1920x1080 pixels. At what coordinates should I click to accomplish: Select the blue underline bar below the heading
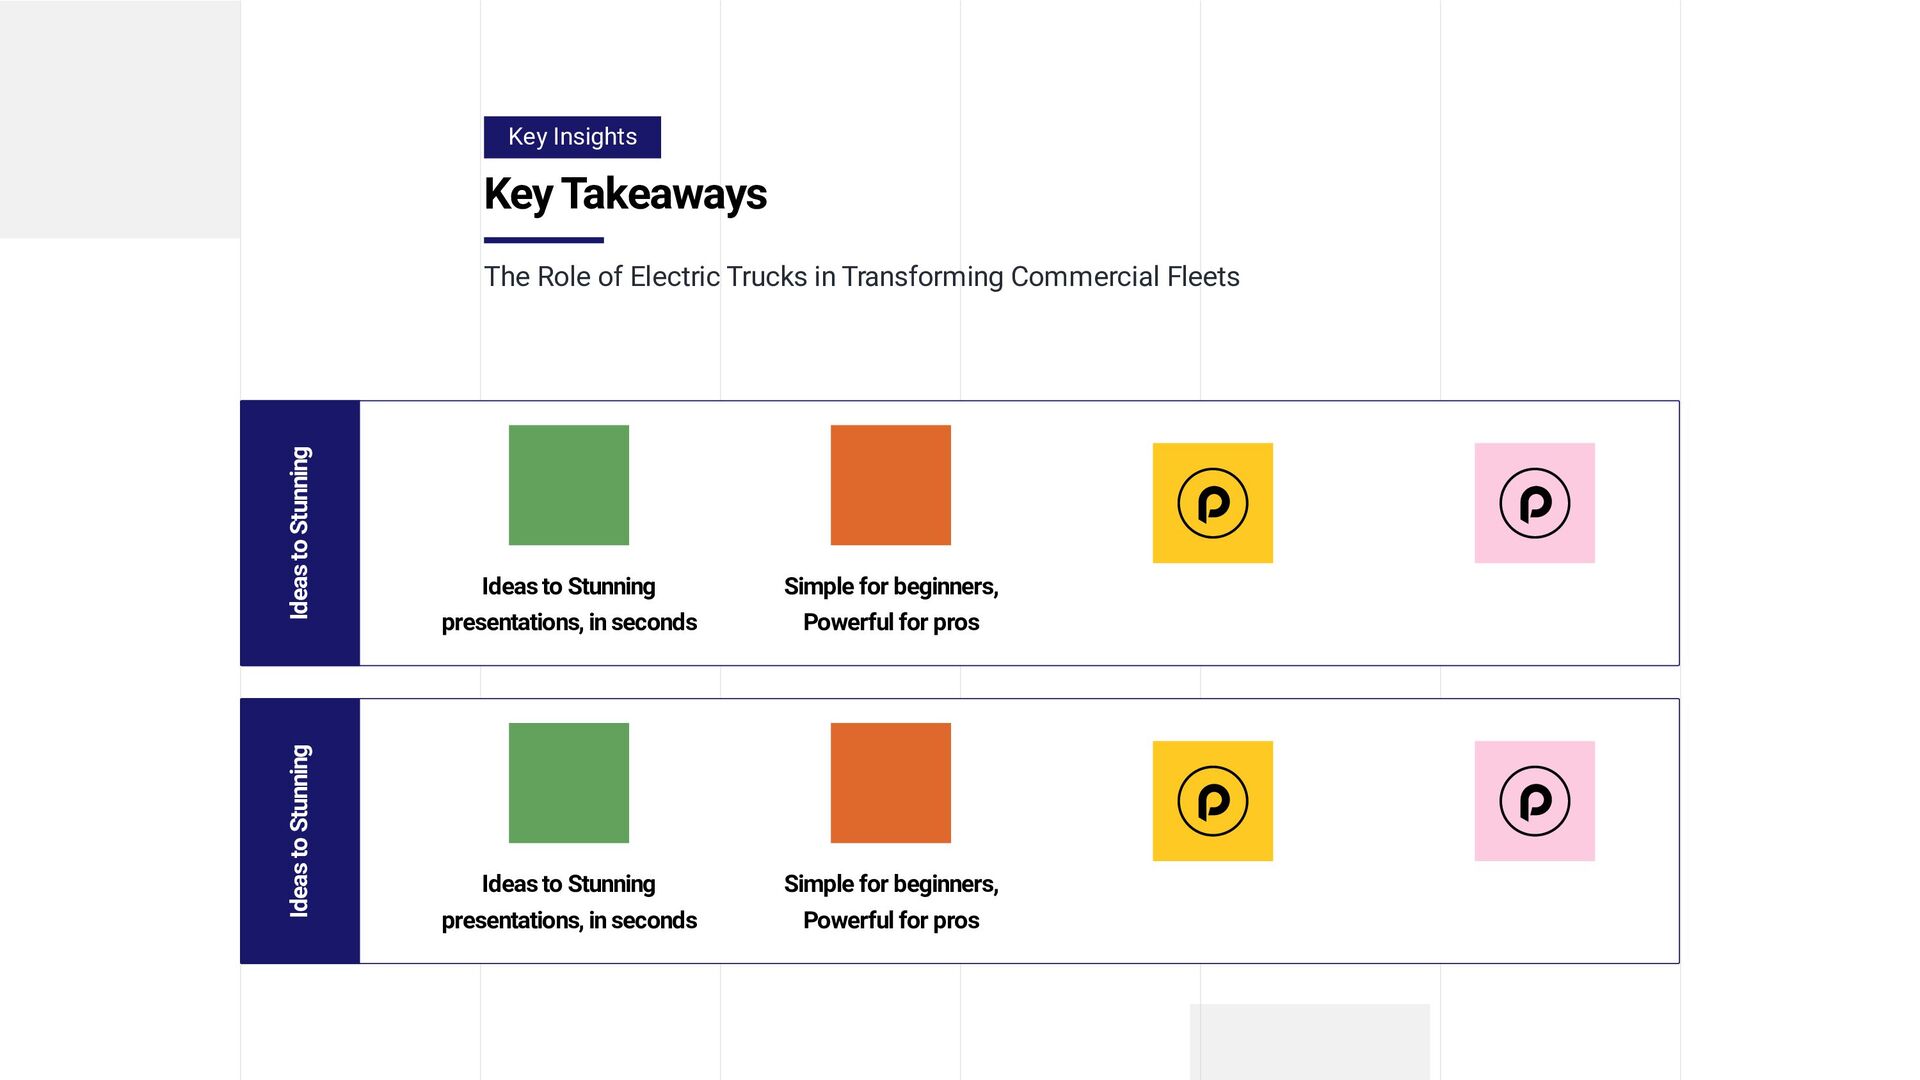(543, 240)
